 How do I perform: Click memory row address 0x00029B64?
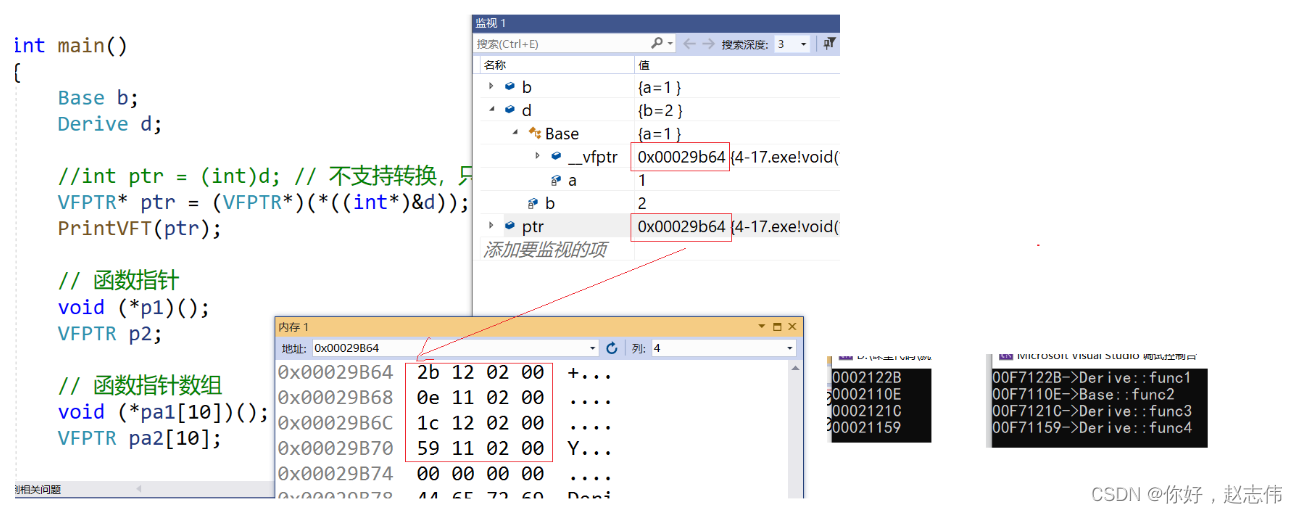click(336, 373)
